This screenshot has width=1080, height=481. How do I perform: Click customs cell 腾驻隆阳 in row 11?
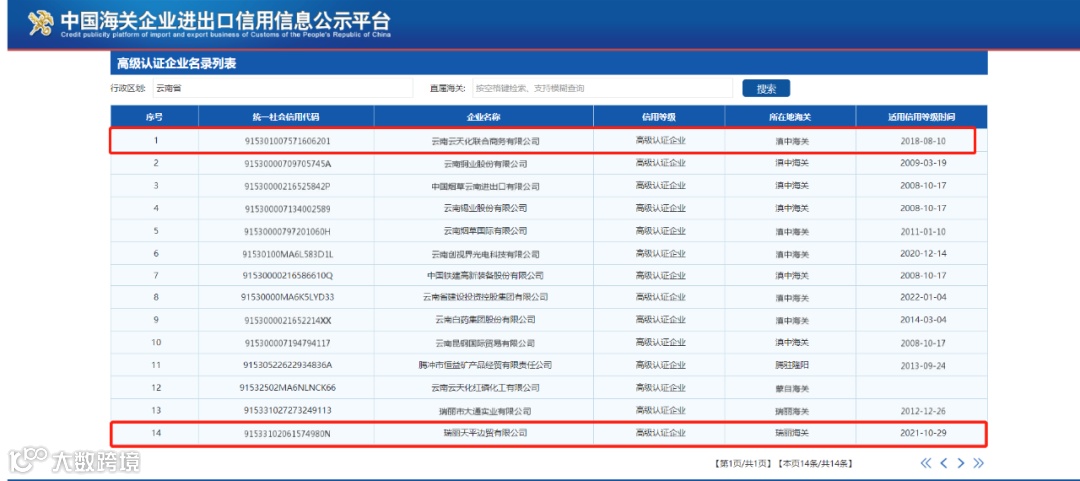click(x=791, y=365)
